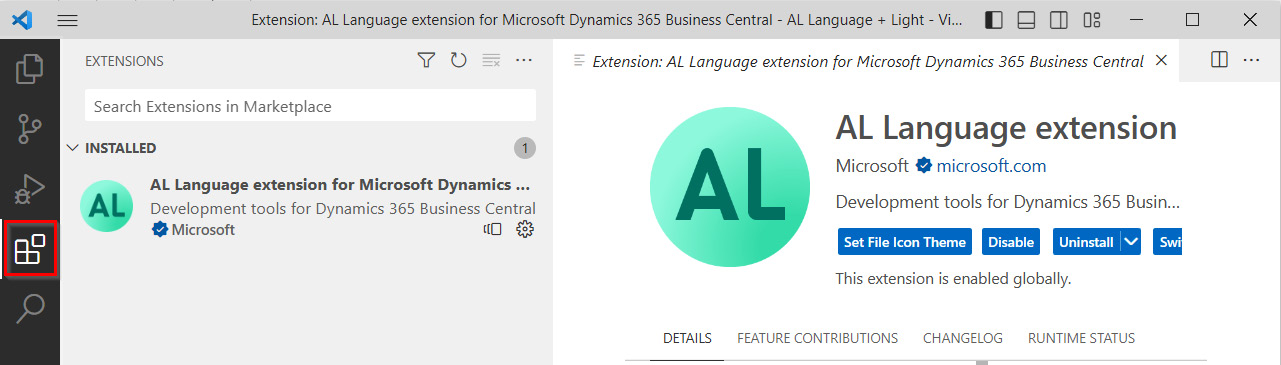This screenshot has height=365, width=1281.
Task: Select the AL Language extension editor tab
Action: (x=868, y=61)
